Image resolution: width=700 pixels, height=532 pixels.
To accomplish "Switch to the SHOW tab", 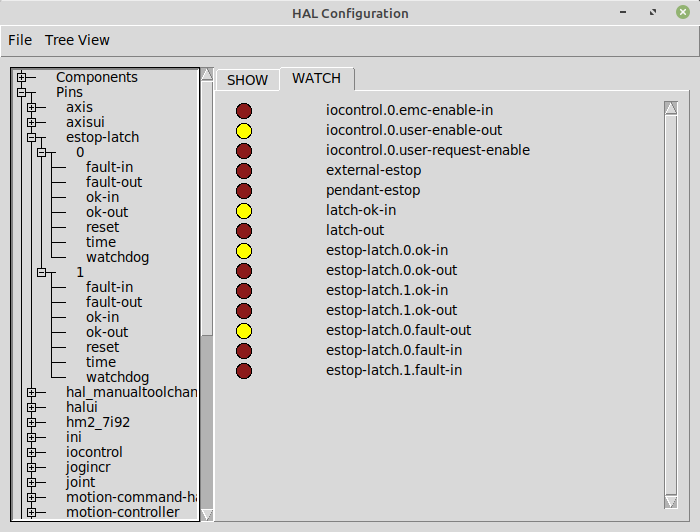I will 247,80.
